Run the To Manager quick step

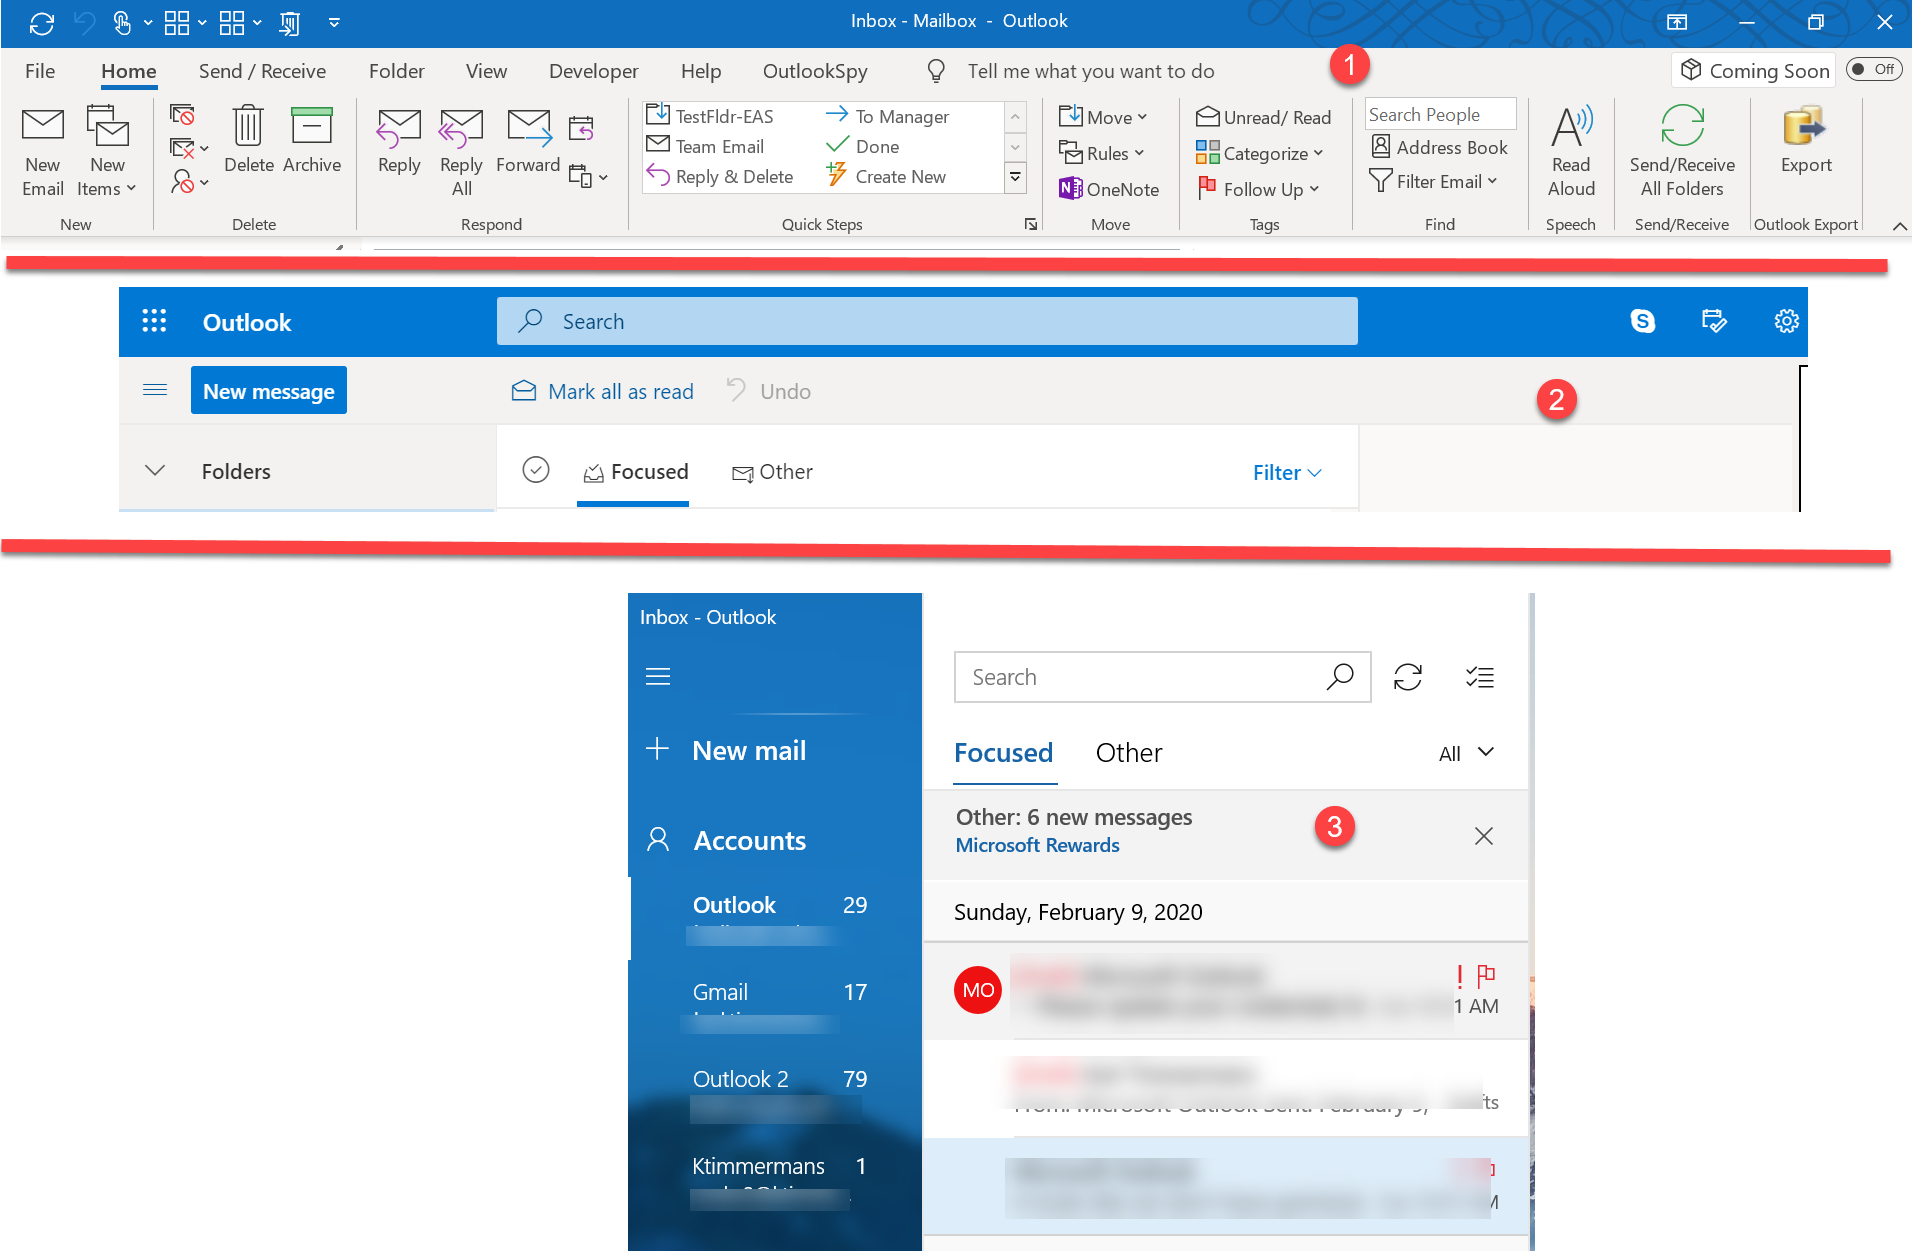click(x=887, y=116)
